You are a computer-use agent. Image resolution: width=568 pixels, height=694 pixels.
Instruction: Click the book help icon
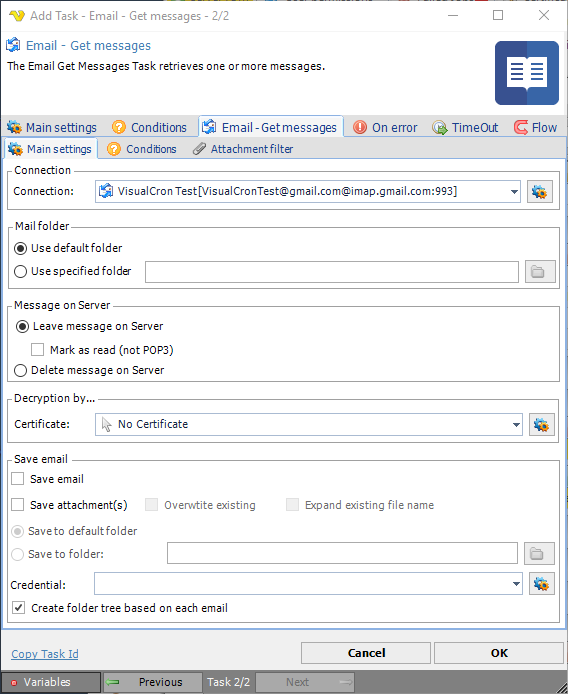click(527, 73)
